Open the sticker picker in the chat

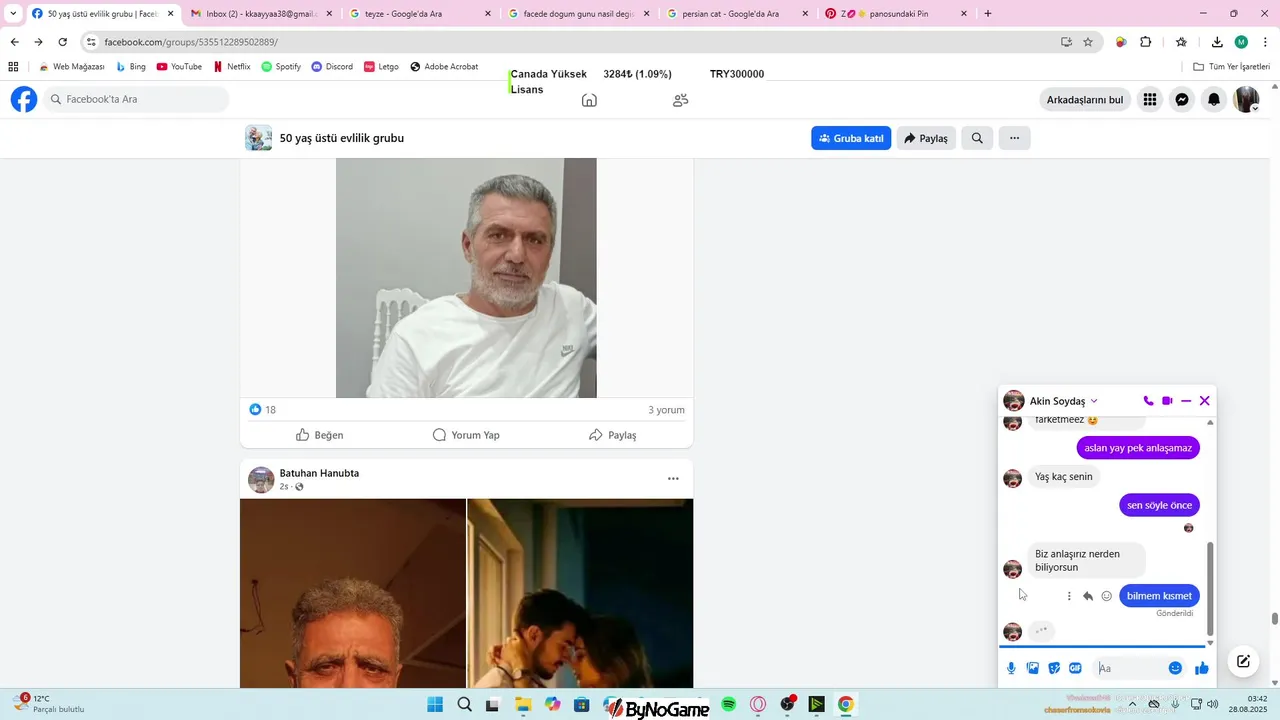(1054, 668)
